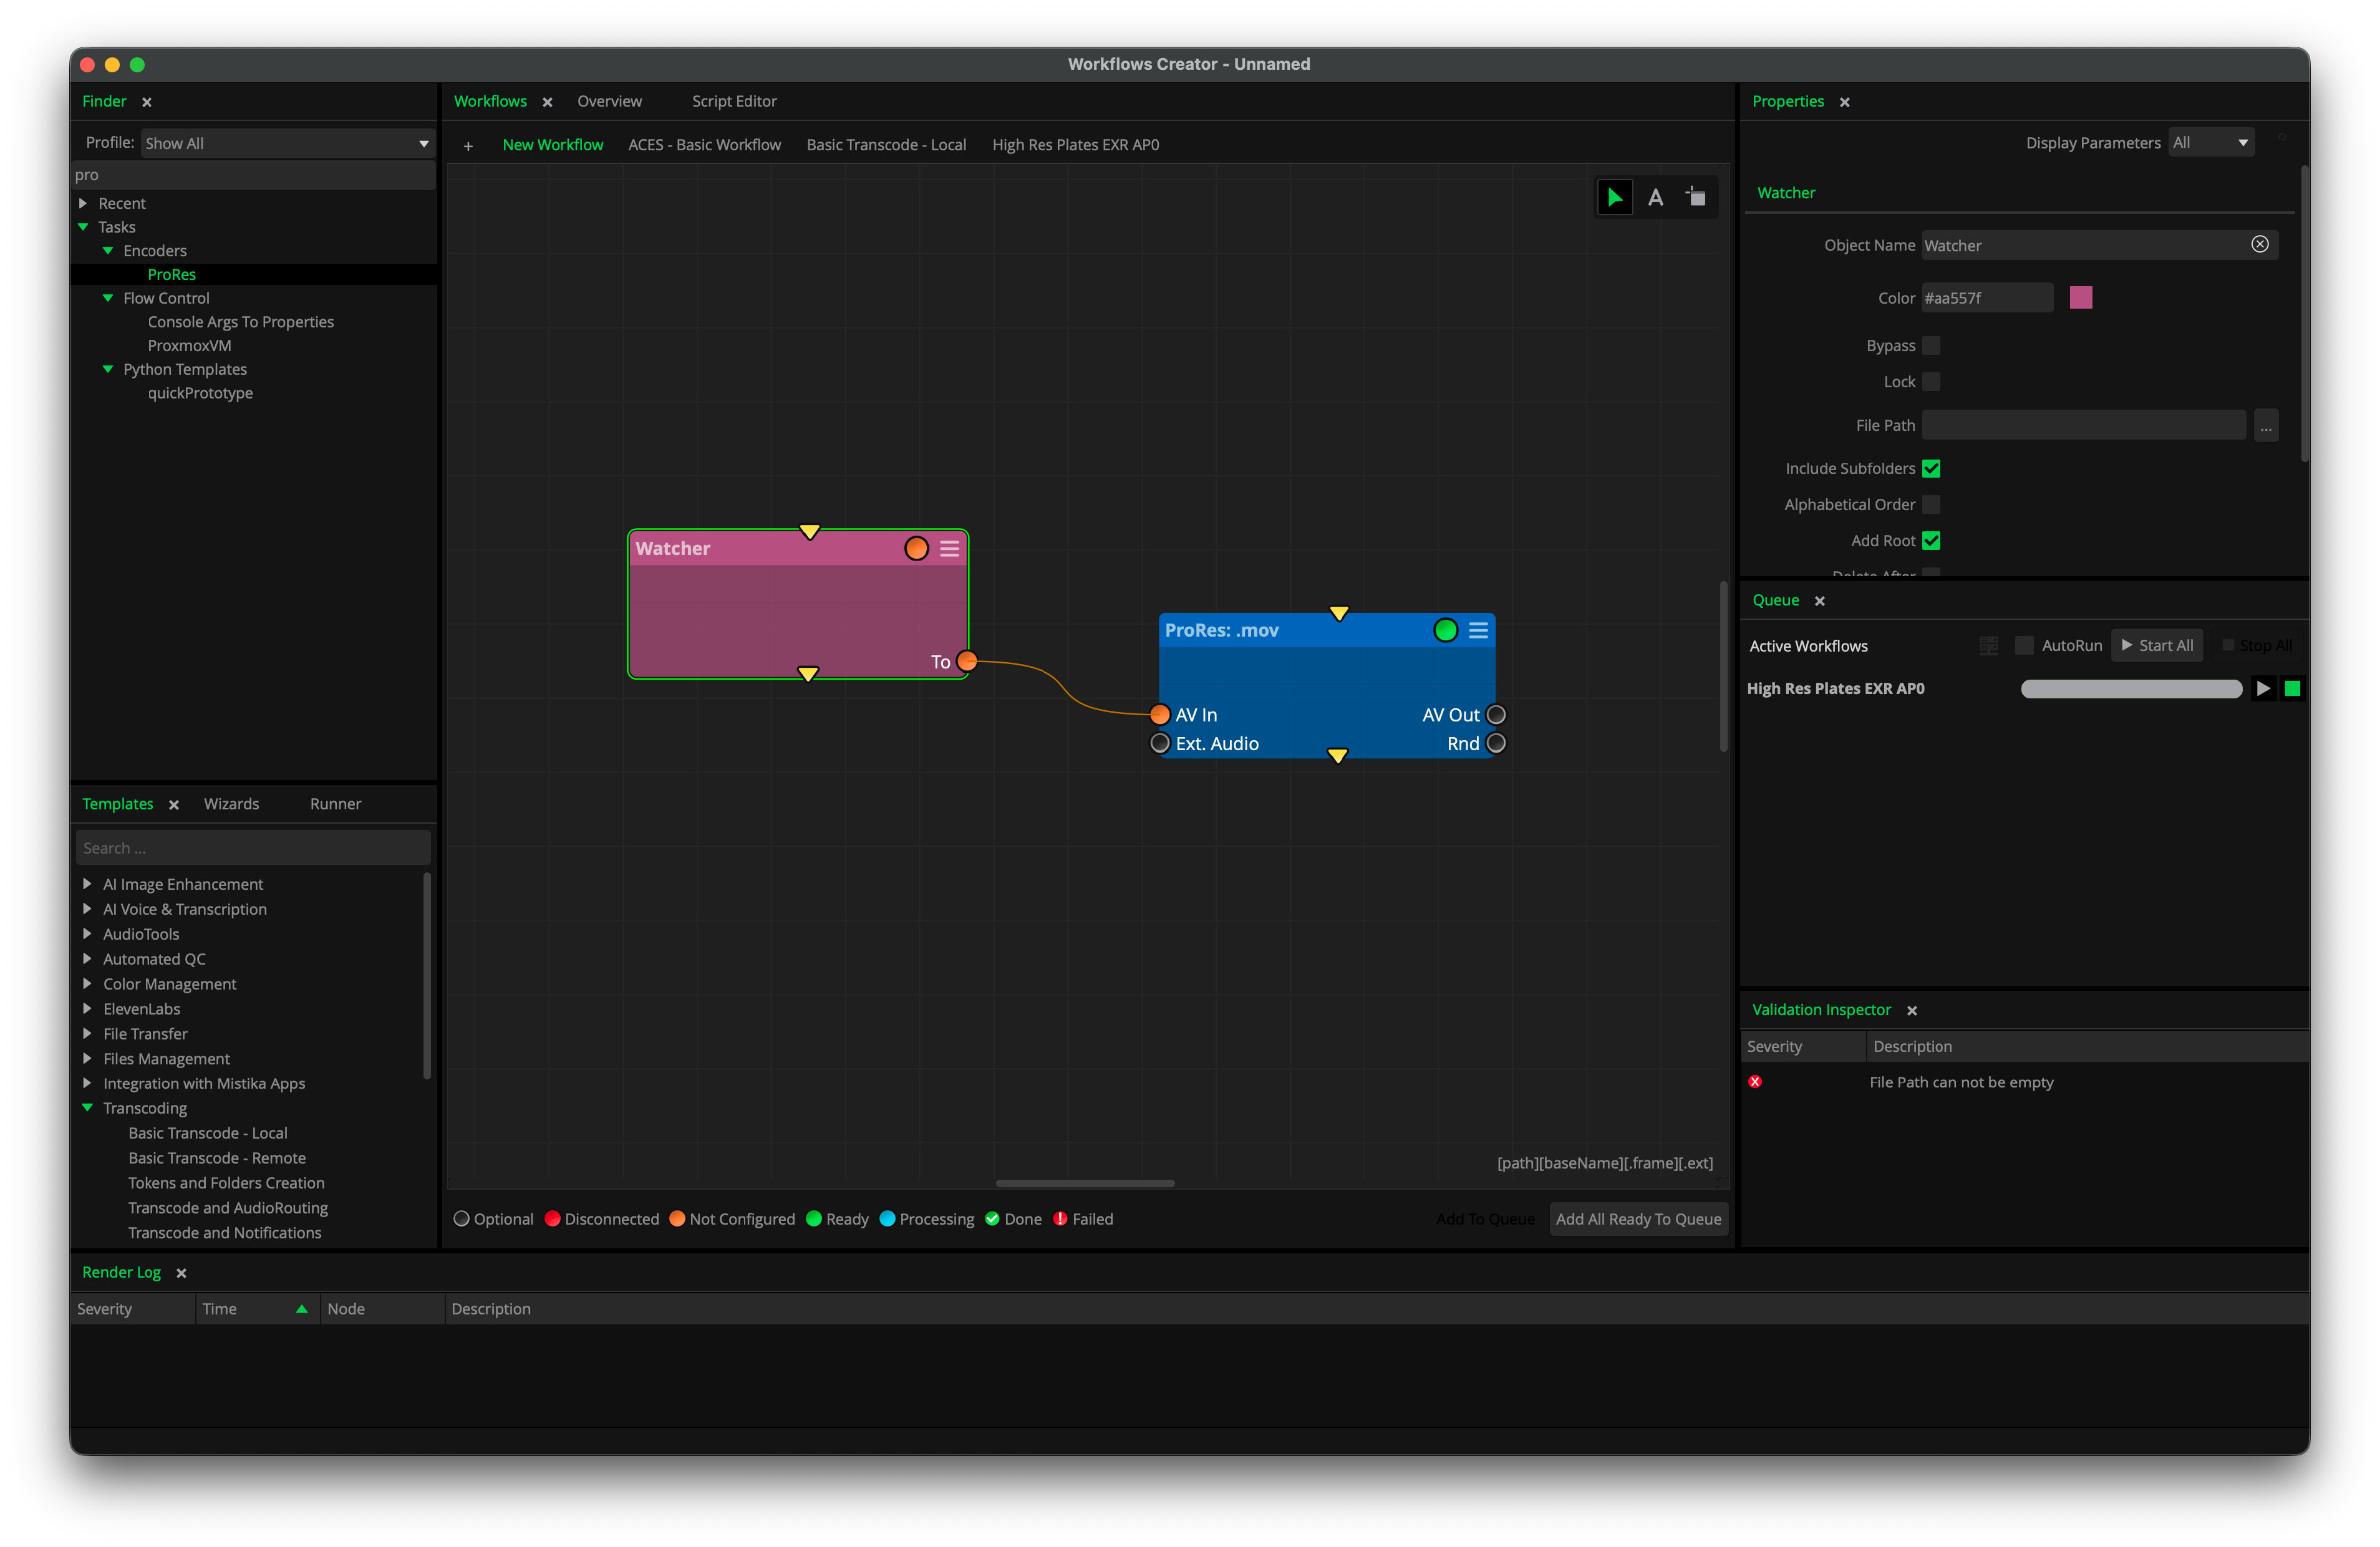The height and width of the screenshot is (1547, 2380).
Task: Open the Display Parameters dropdown
Action: (2210, 143)
